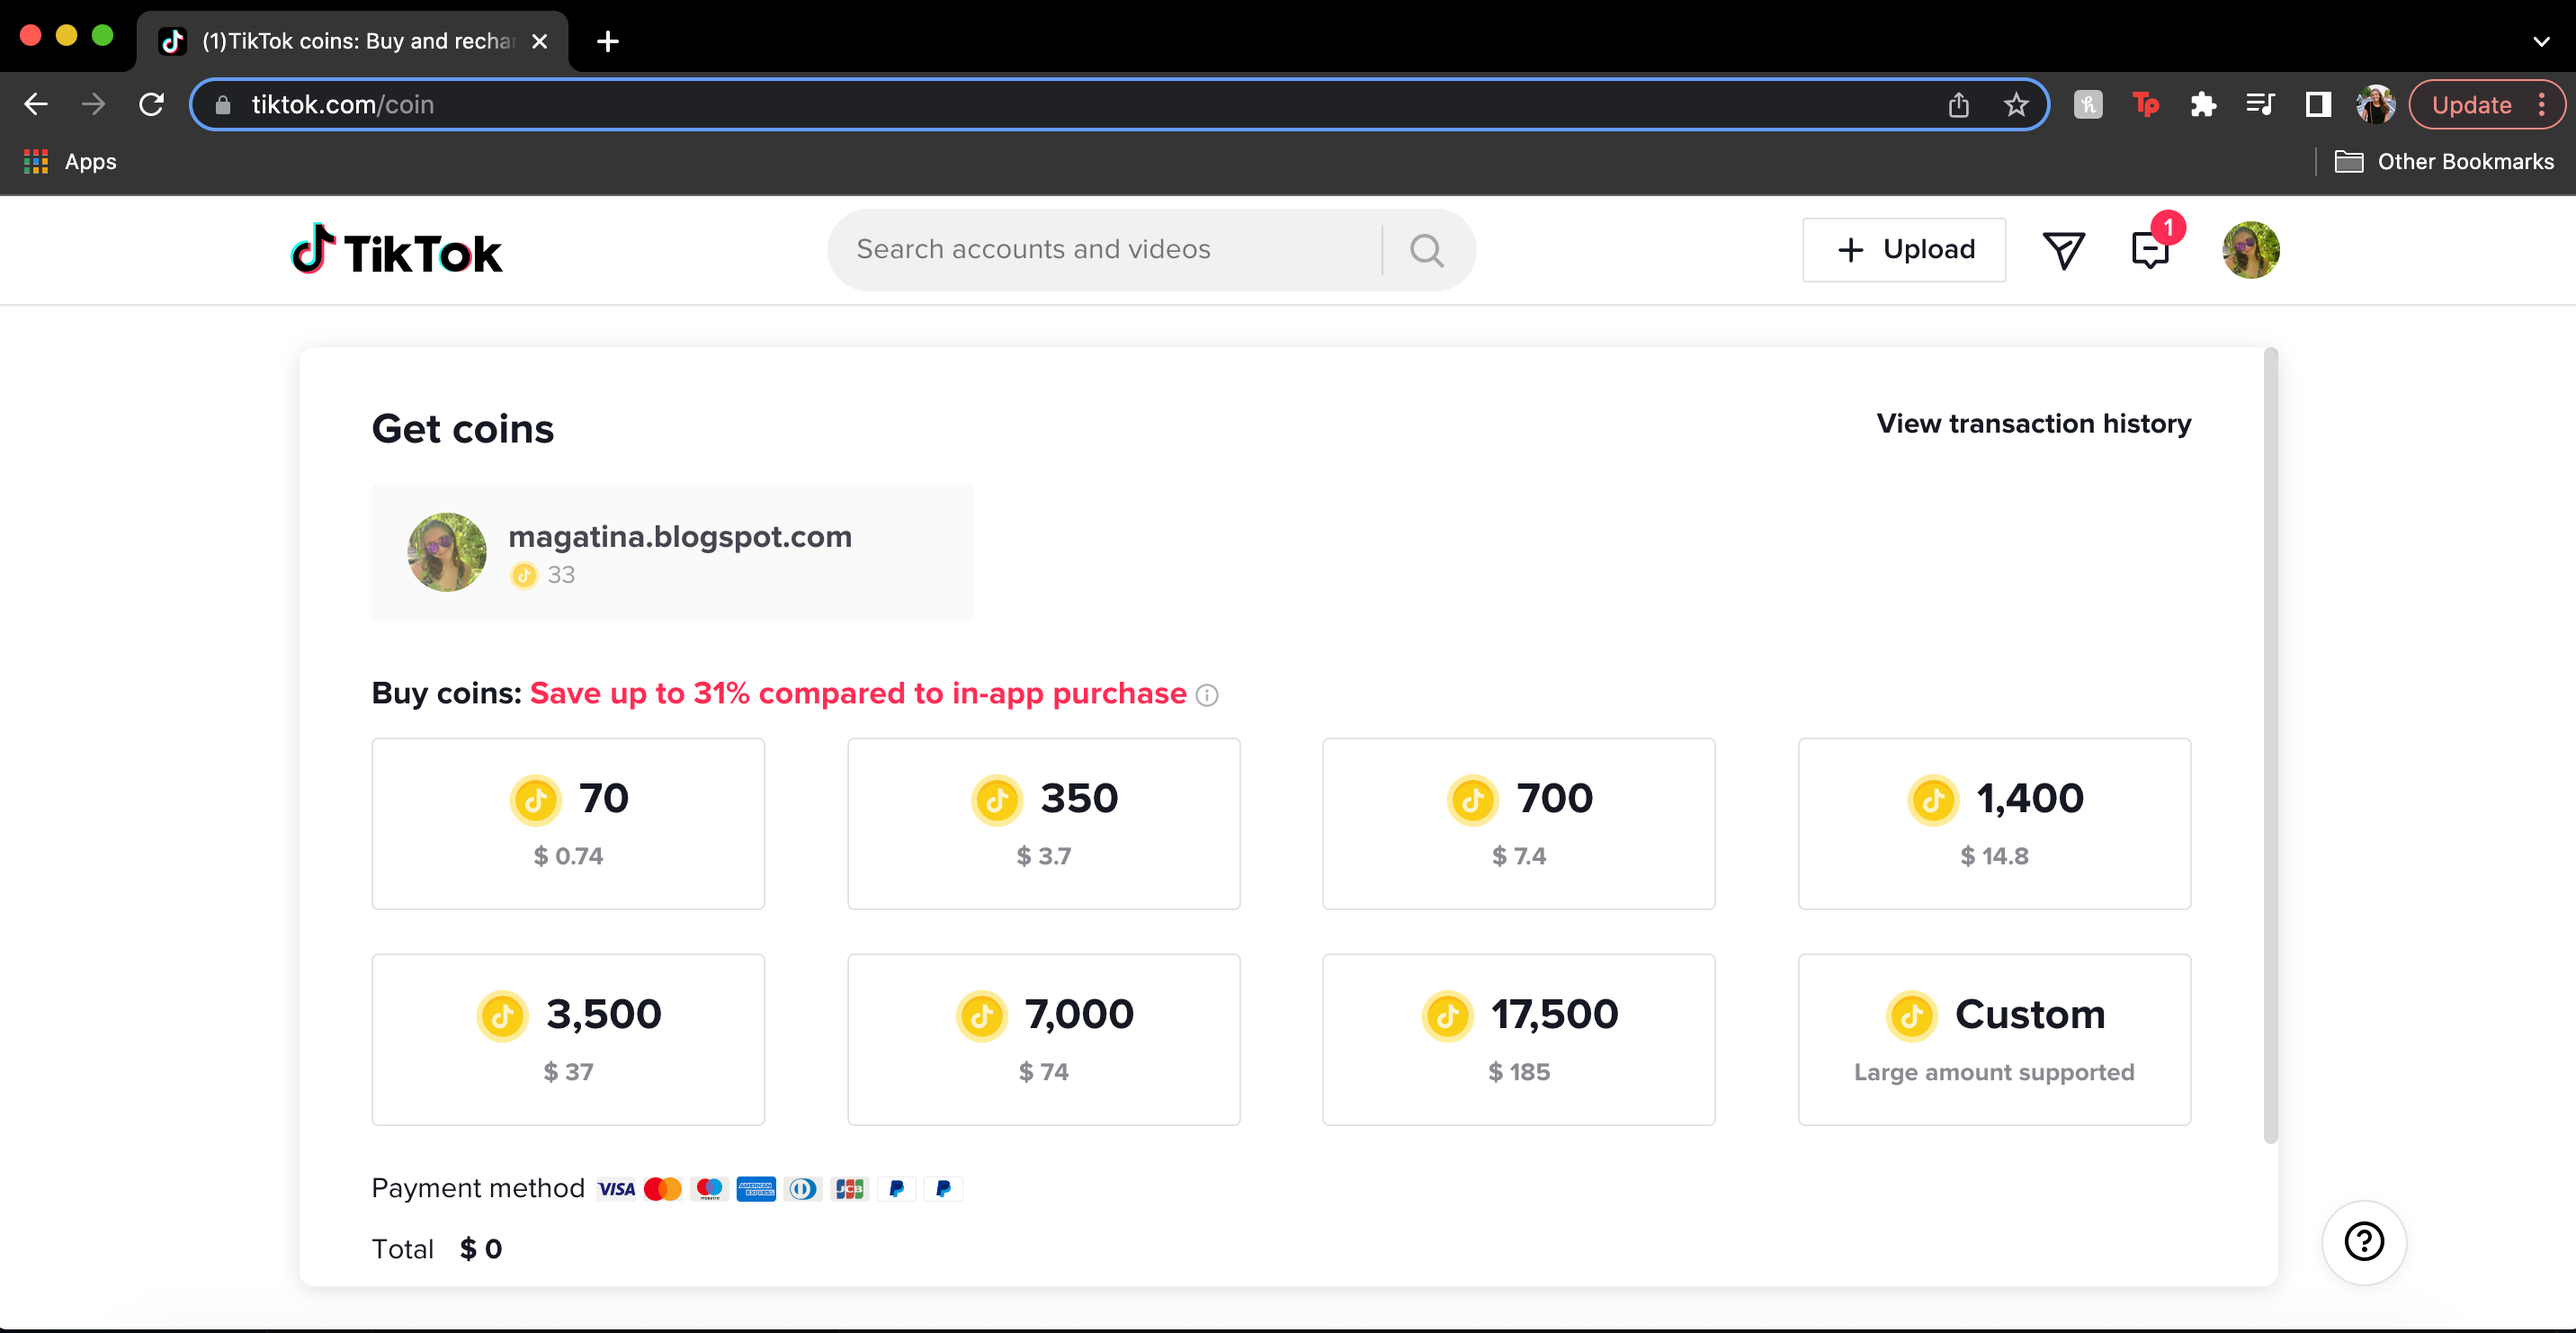The width and height of the screenshot is (2576, 1333).
Task: Click the Mastercard payment icon
Action: [662, 1189]
